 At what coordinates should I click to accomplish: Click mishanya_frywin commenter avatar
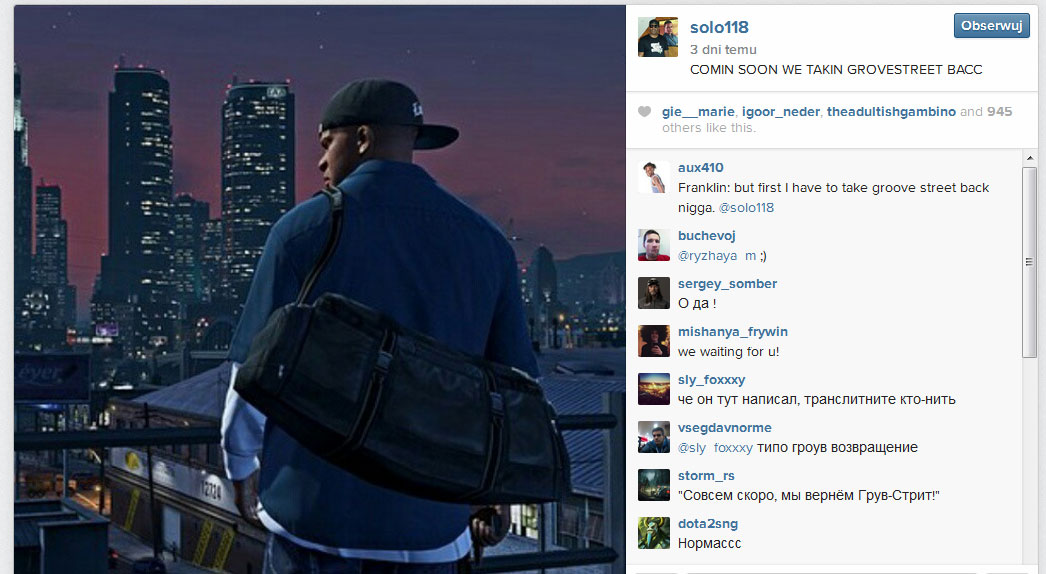point(654,341)
